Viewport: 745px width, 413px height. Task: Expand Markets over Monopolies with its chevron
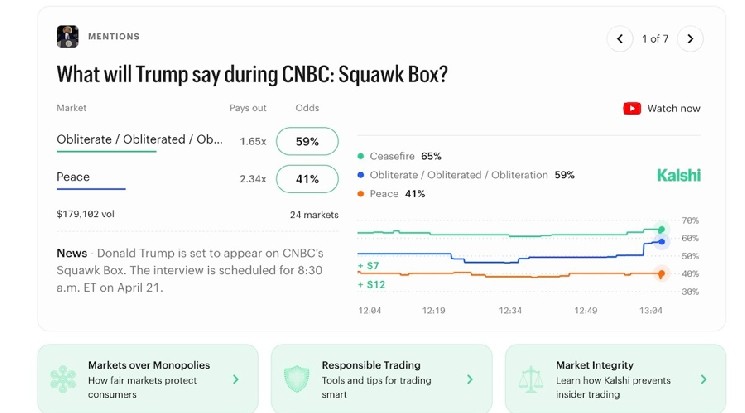[236, 379]
